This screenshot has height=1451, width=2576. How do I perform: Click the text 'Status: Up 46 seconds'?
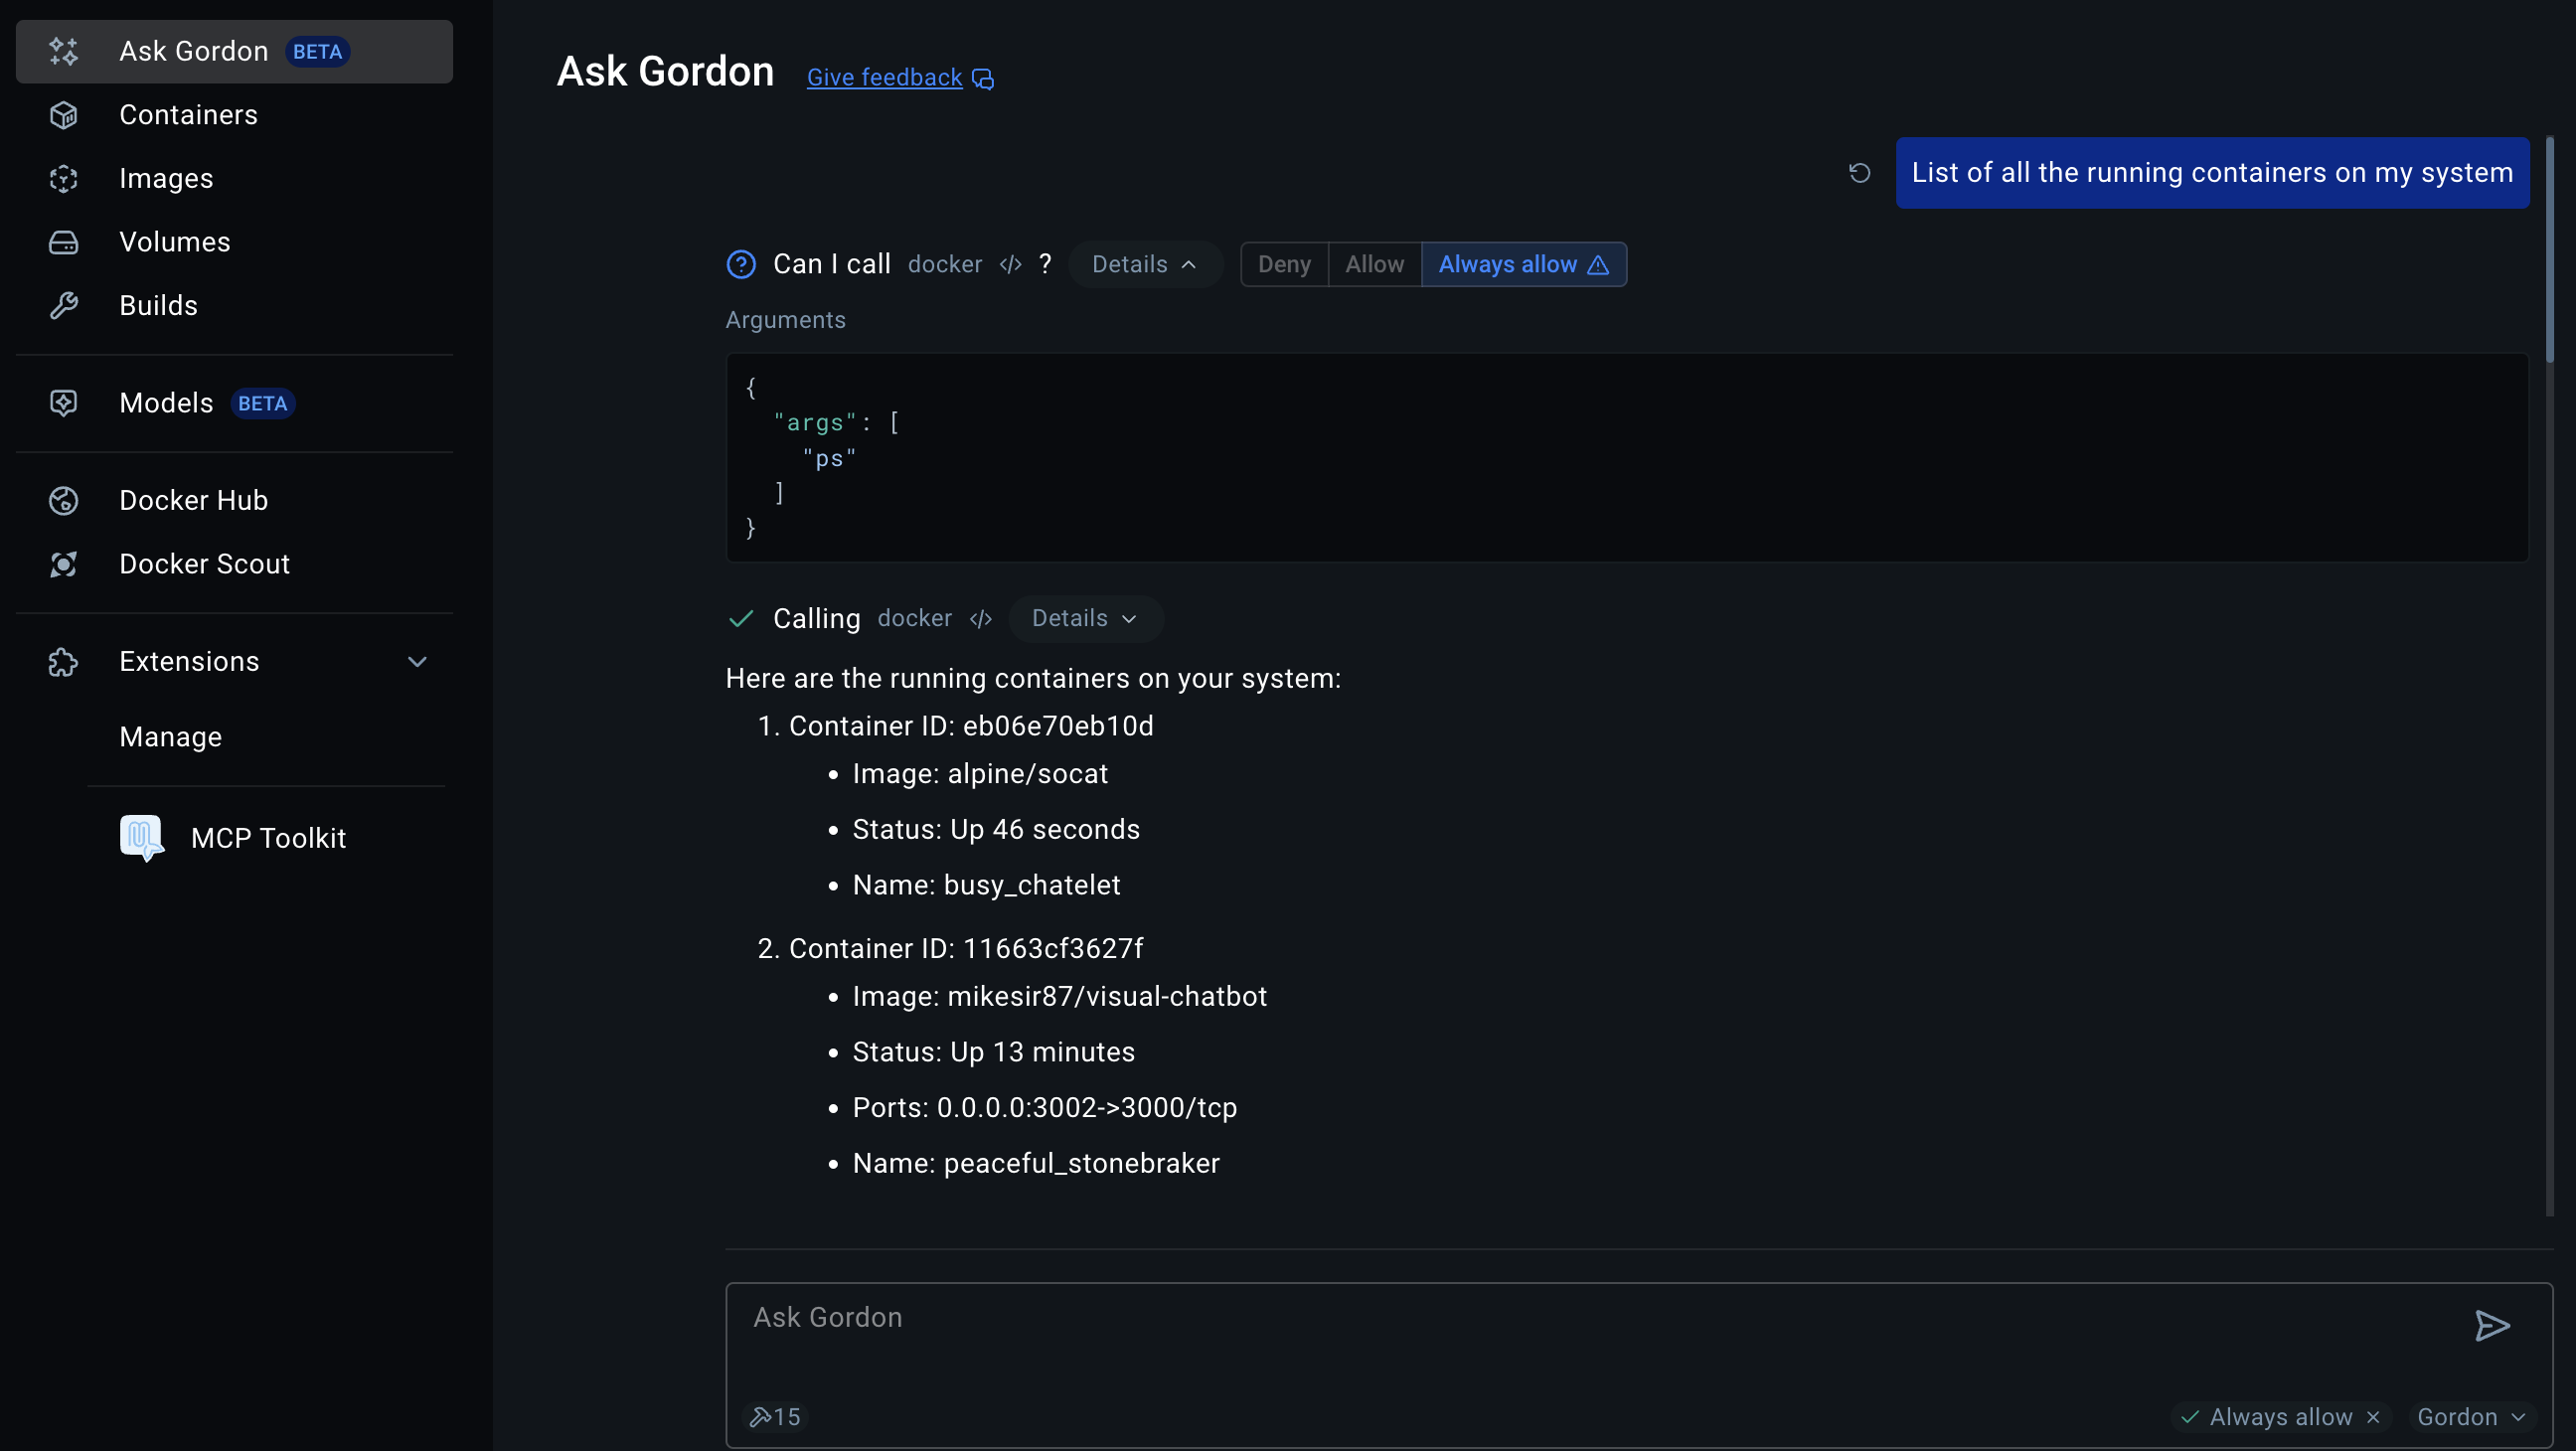click(x=996, y=830)
